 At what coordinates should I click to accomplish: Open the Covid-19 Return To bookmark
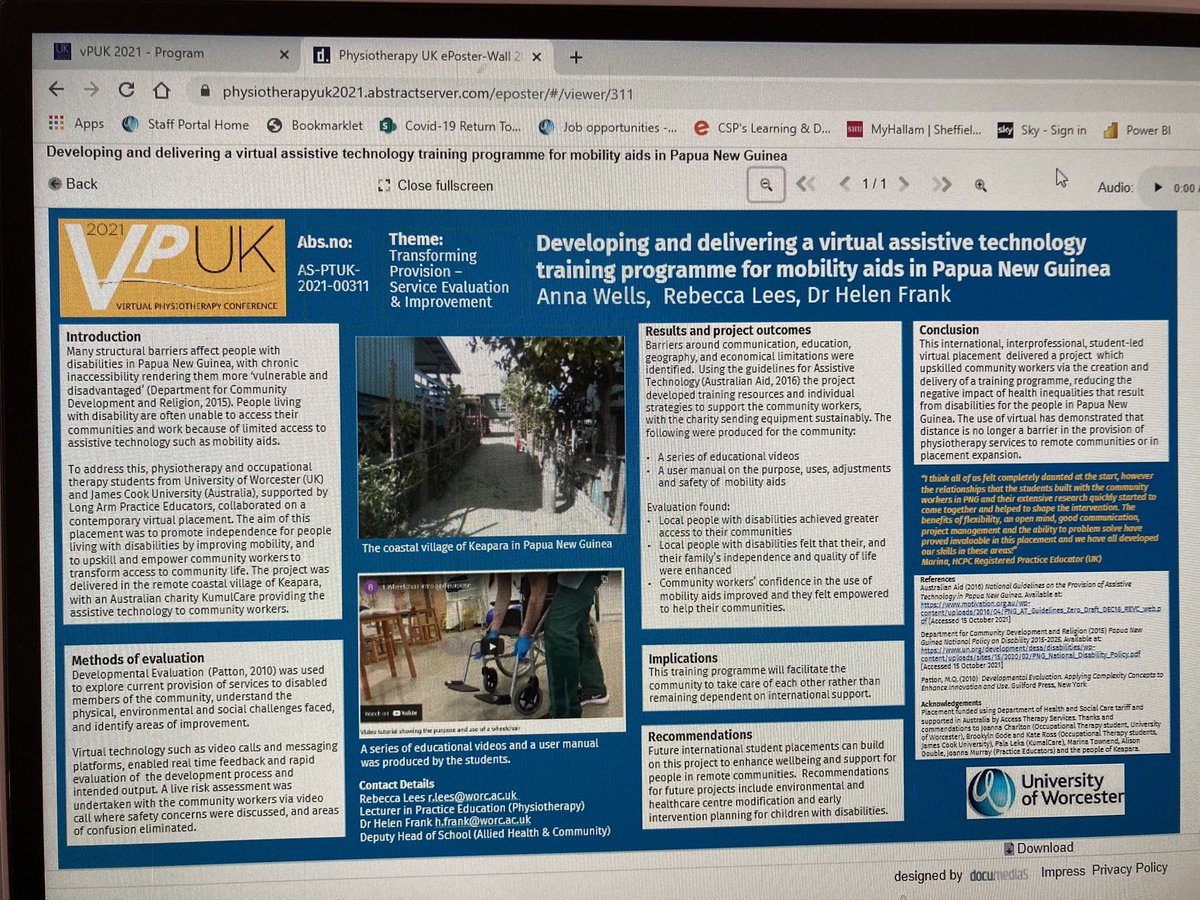tap(451, 126)
